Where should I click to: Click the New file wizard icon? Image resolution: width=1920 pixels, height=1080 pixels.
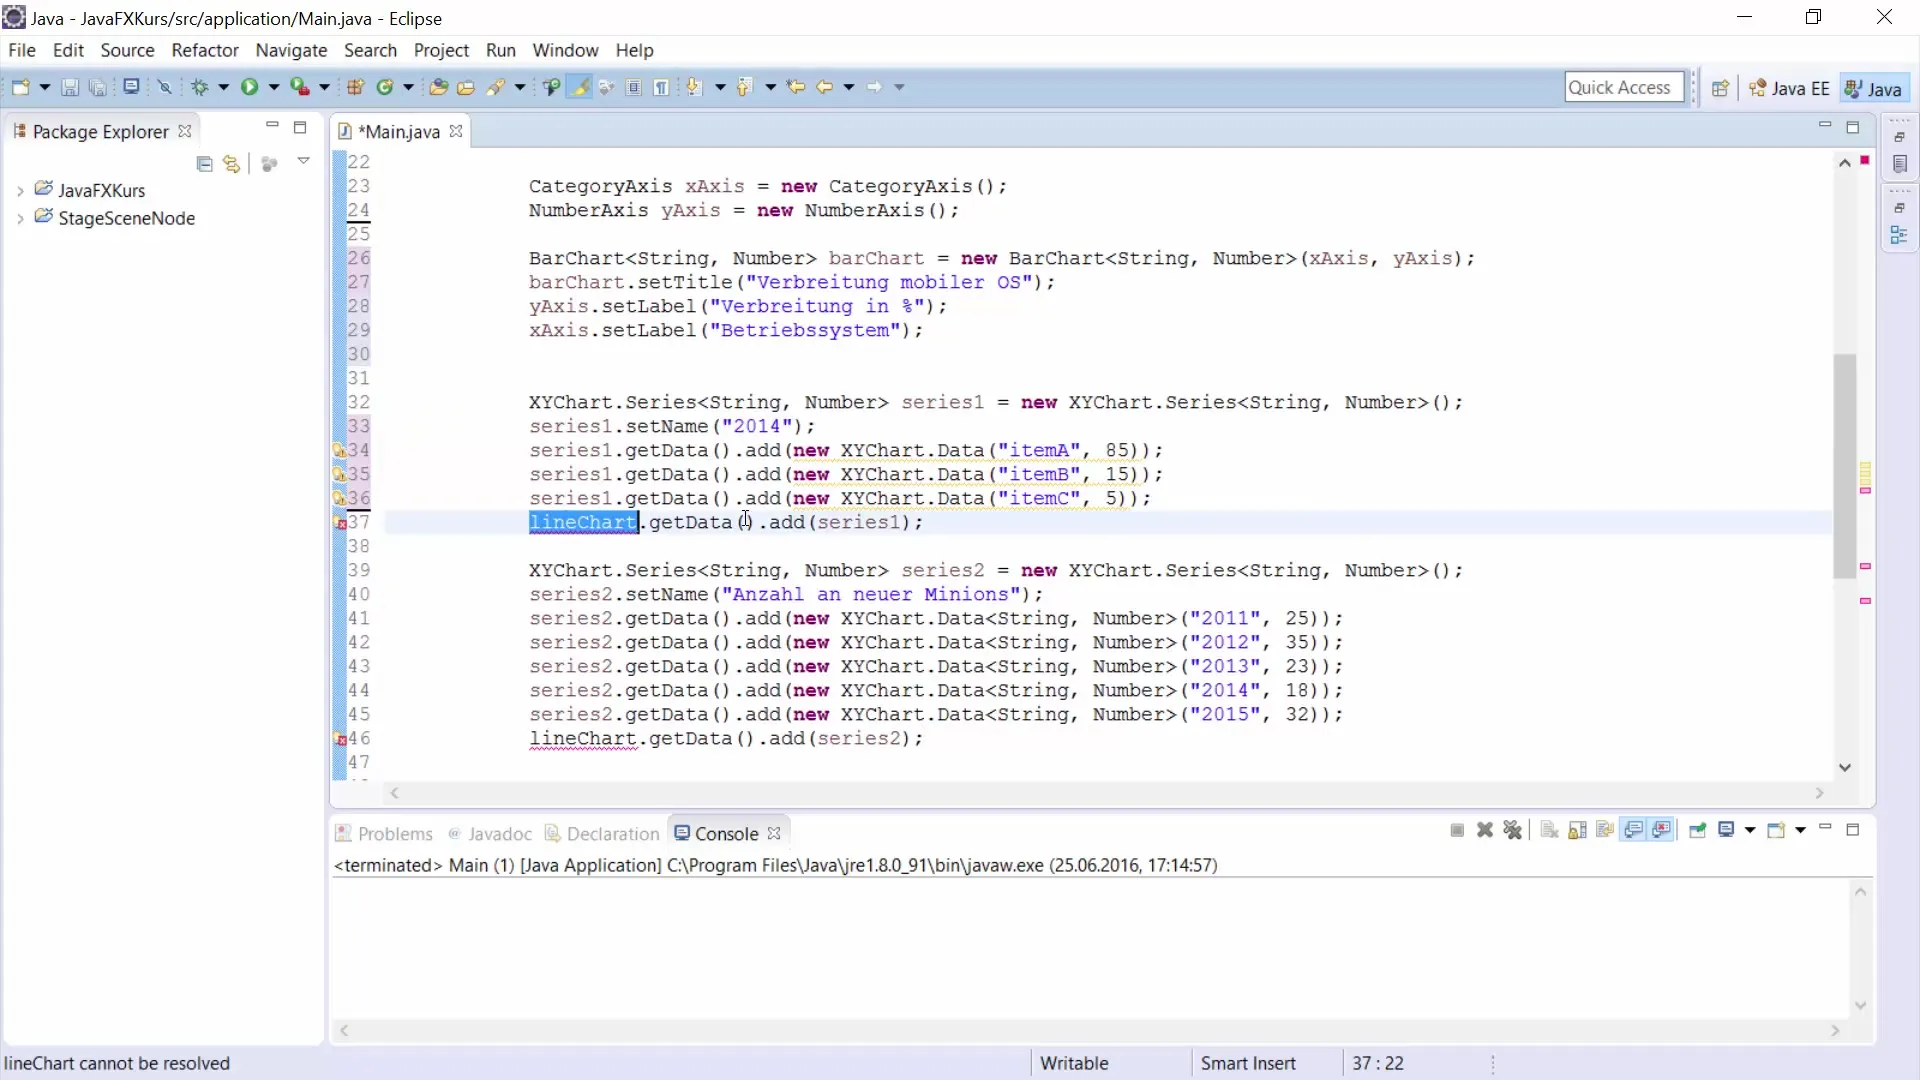[20, 87]
